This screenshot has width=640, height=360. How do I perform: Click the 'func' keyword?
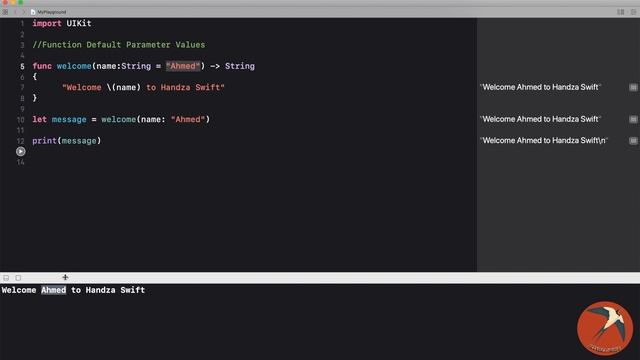pyautogui.click(x=42, y=66)
